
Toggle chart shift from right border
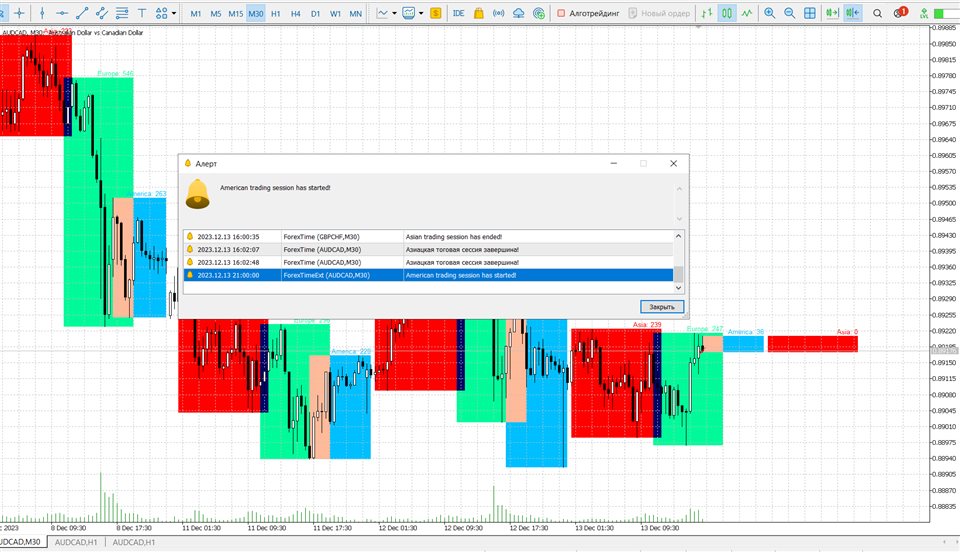pos(852,13)
